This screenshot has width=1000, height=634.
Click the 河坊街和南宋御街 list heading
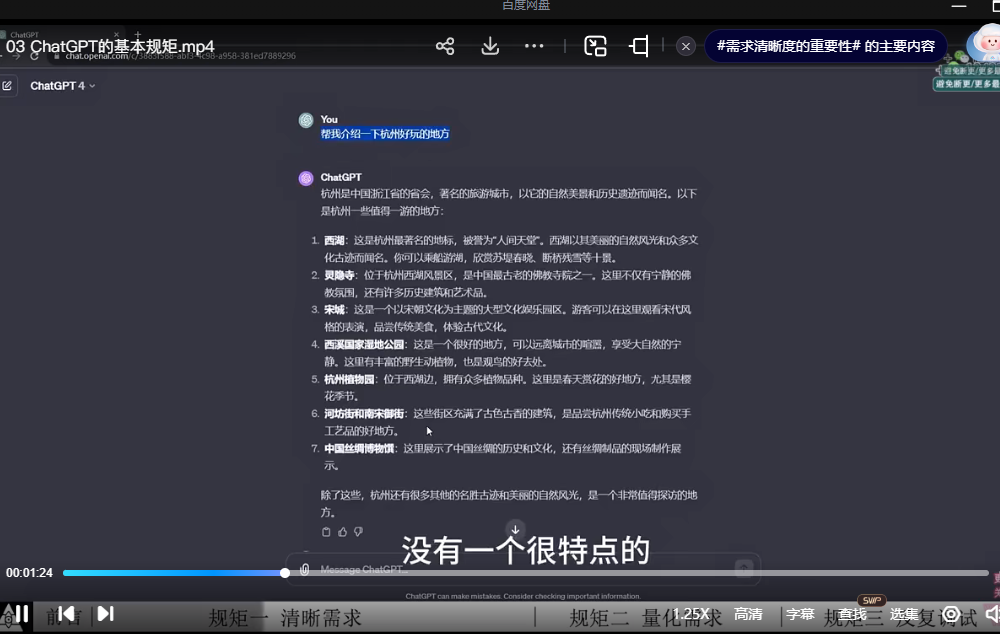coord(364,413)
